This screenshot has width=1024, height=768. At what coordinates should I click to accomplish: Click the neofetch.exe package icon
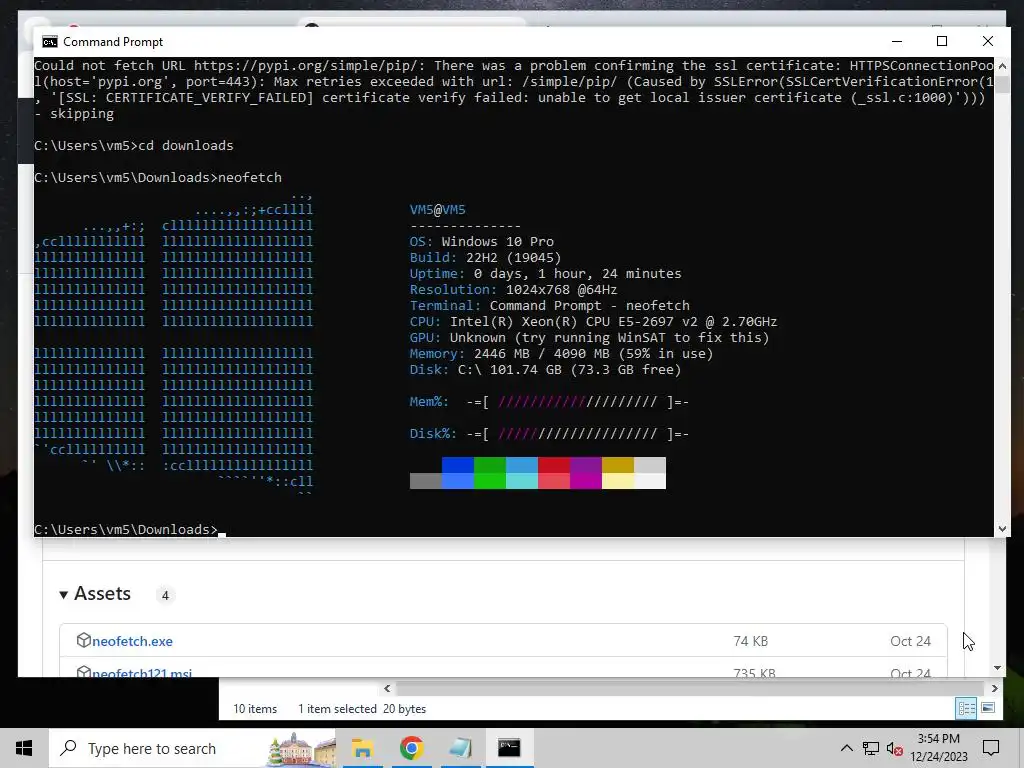coord(83,640)
